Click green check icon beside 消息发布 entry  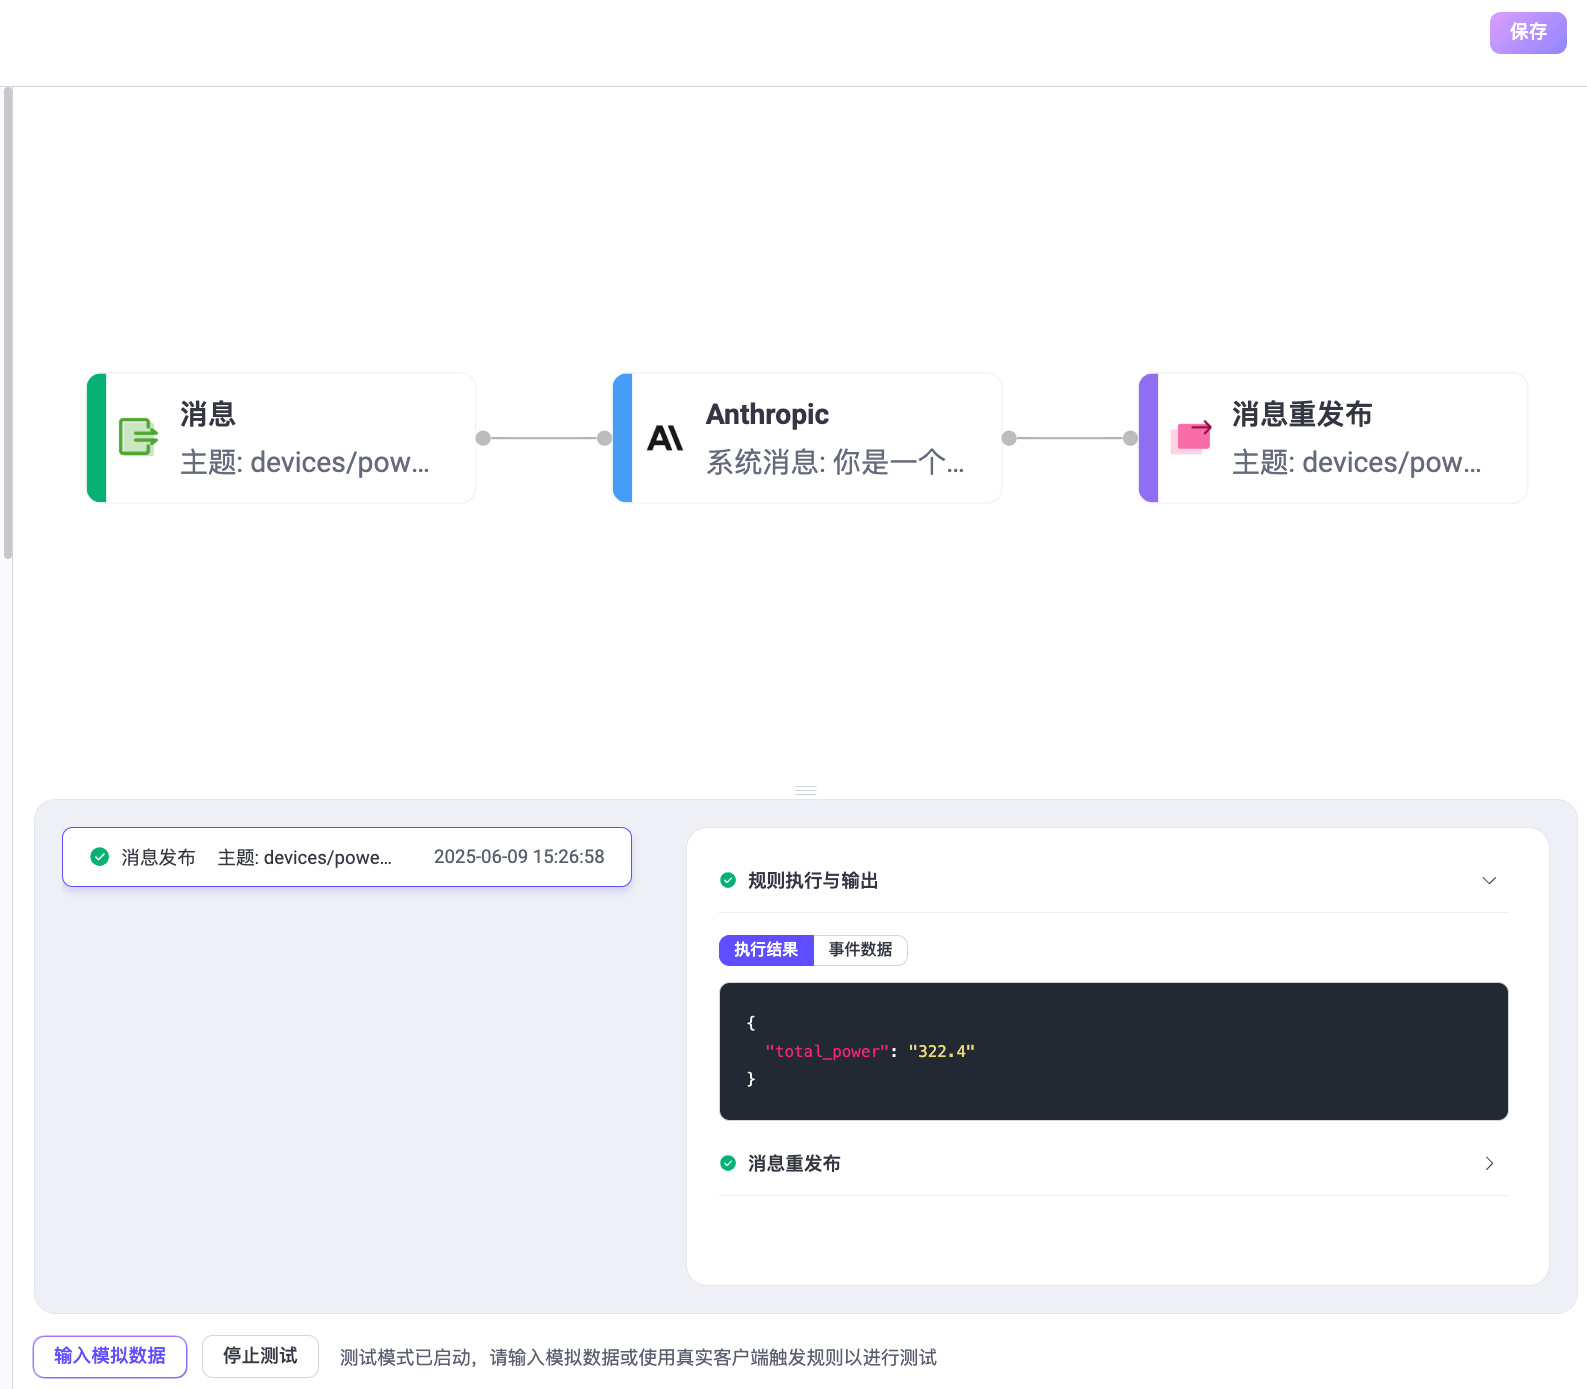pyautogui.click(x=100, y=857)
